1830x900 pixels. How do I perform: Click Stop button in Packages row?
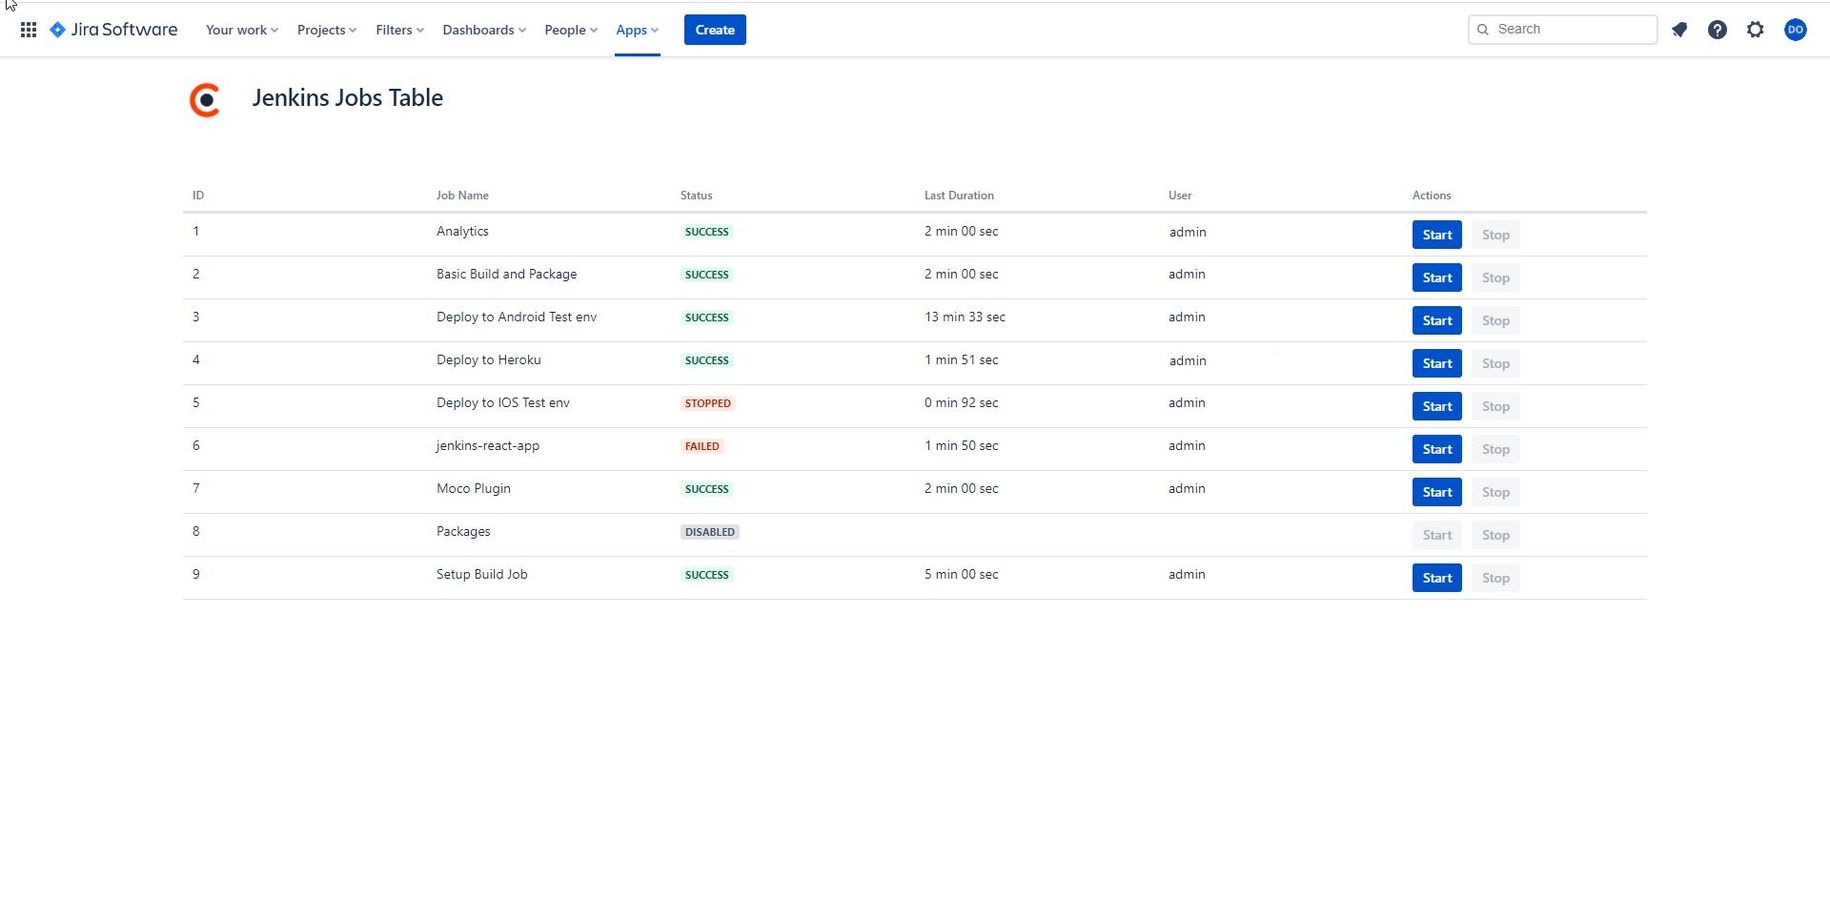click(1496, 536)
